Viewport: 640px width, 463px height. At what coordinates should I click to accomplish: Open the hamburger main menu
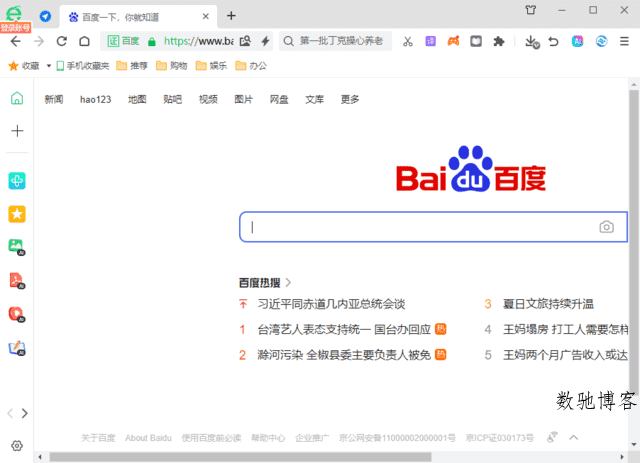tap(624, 41)
